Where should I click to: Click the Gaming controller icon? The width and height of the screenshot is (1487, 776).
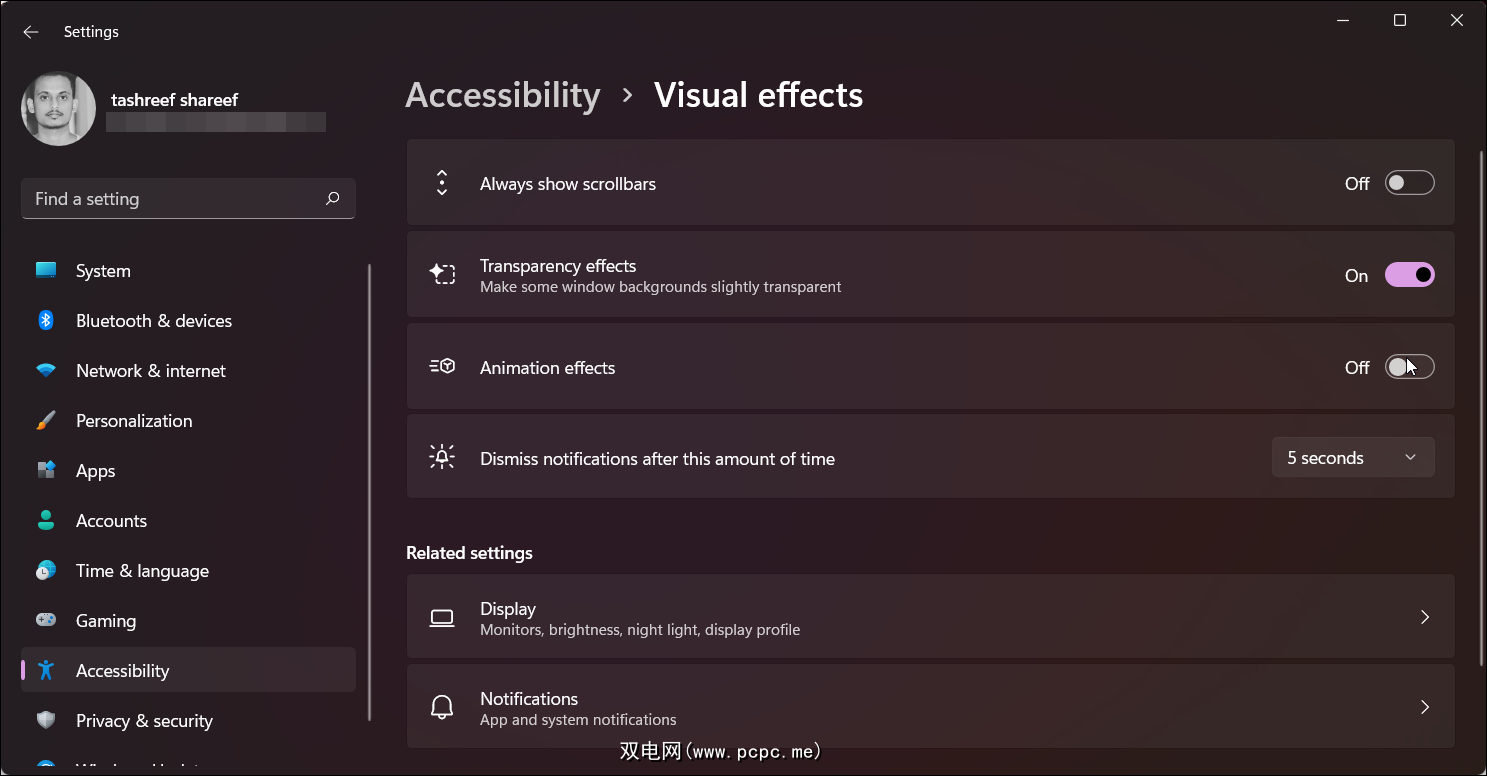pyautogui.click(x=46, y=621)
